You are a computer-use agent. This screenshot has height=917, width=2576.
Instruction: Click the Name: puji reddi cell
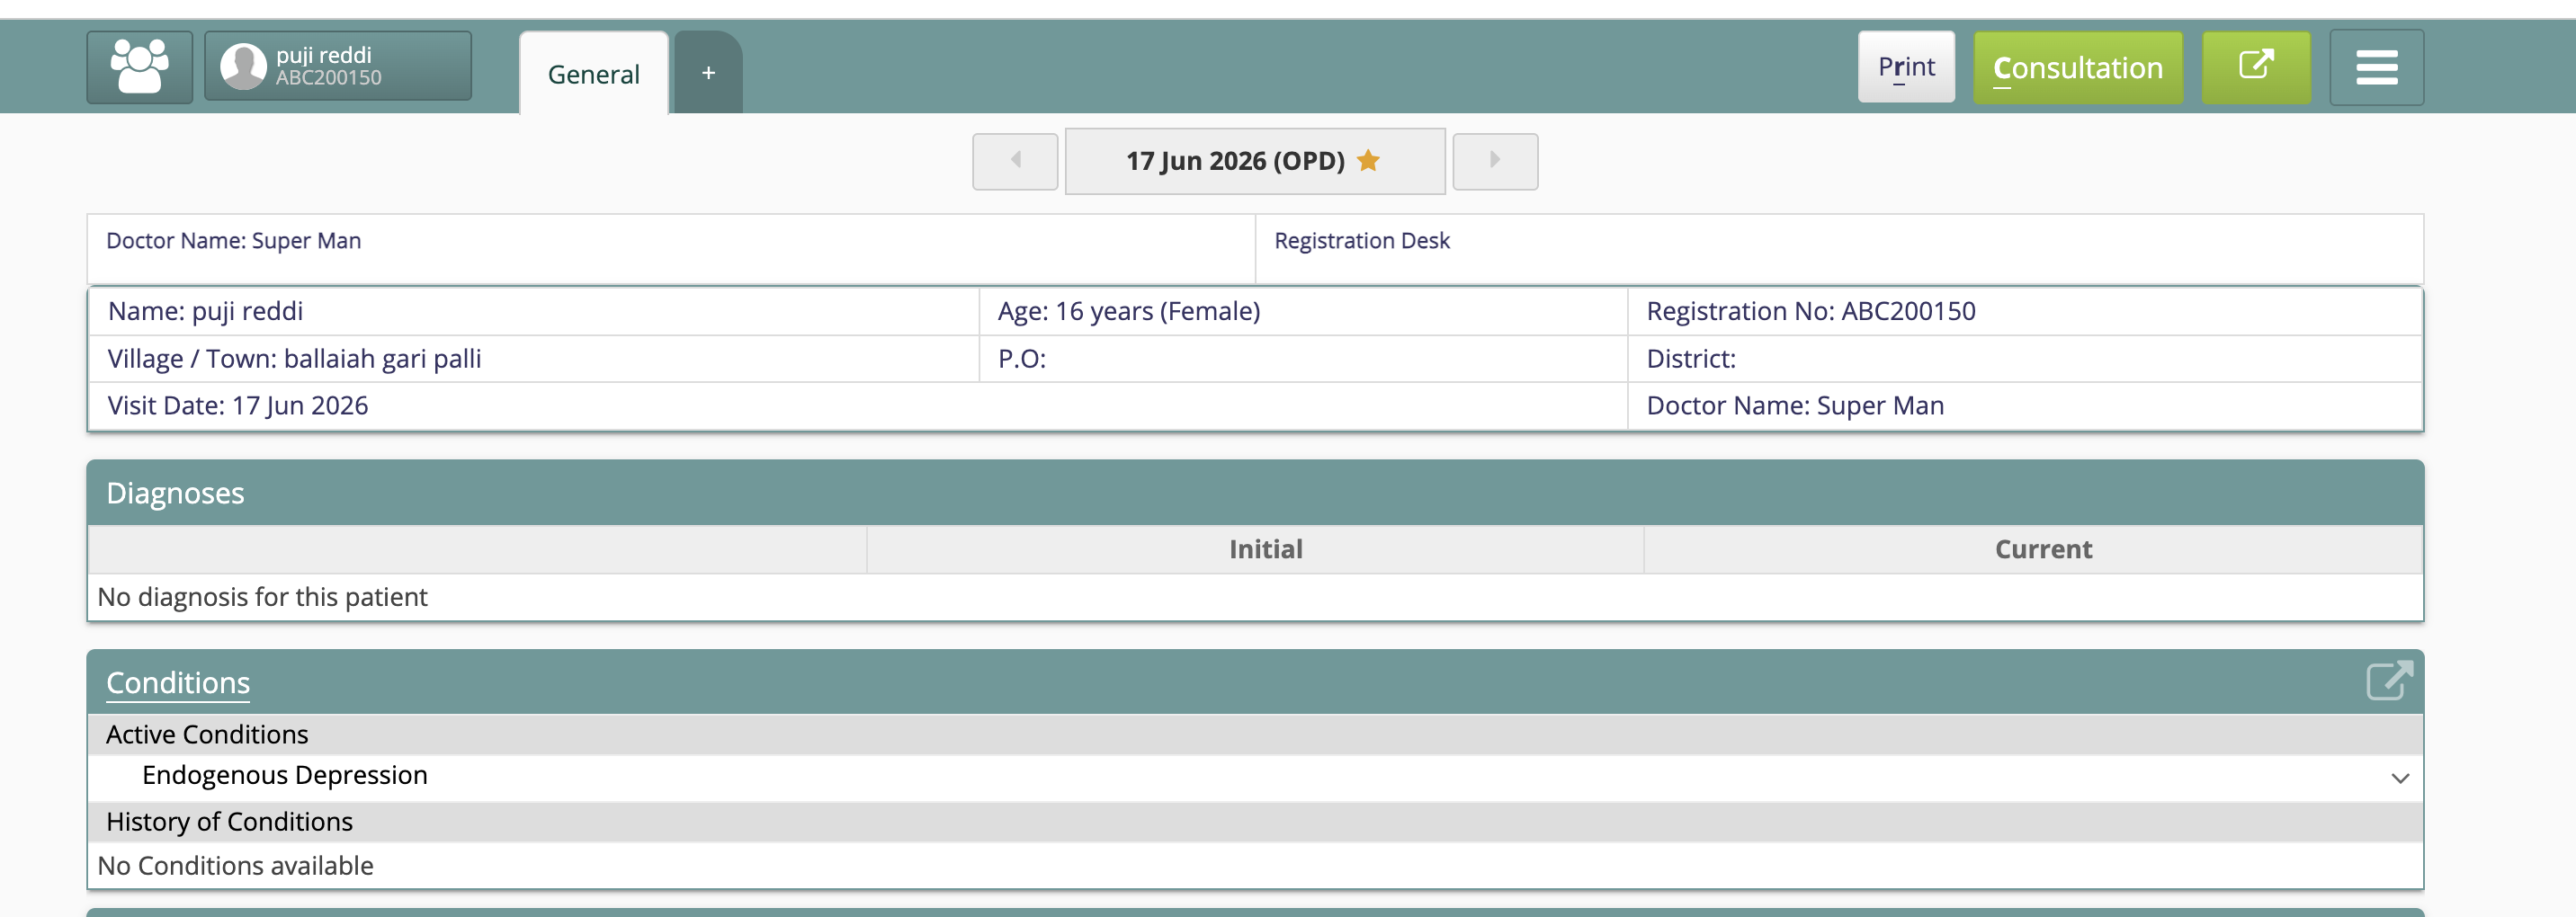click(x=533, y=311)
